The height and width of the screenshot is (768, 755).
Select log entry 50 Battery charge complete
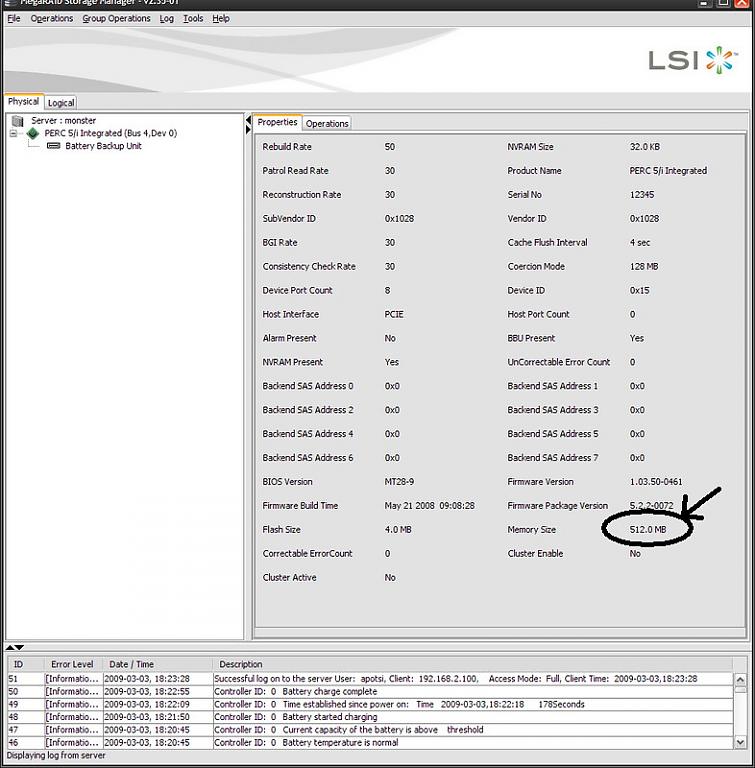coord(370,692)
